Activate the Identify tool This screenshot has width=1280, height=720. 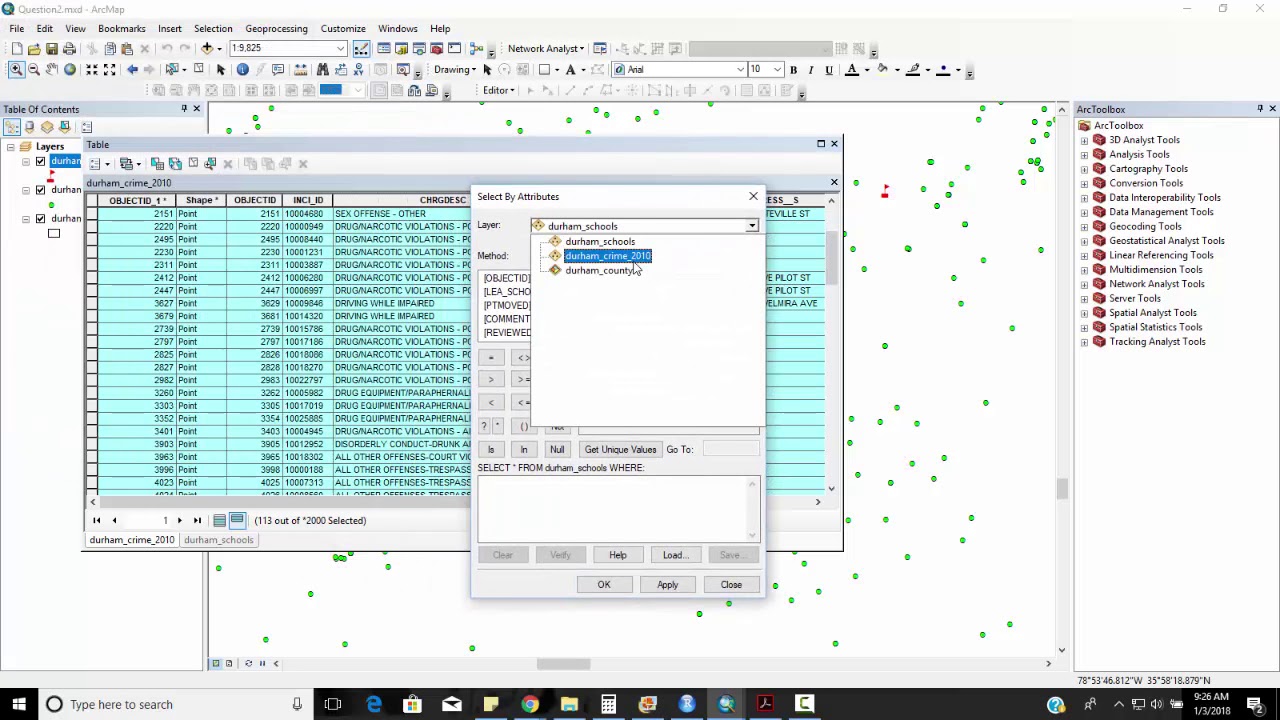point(243,69)
